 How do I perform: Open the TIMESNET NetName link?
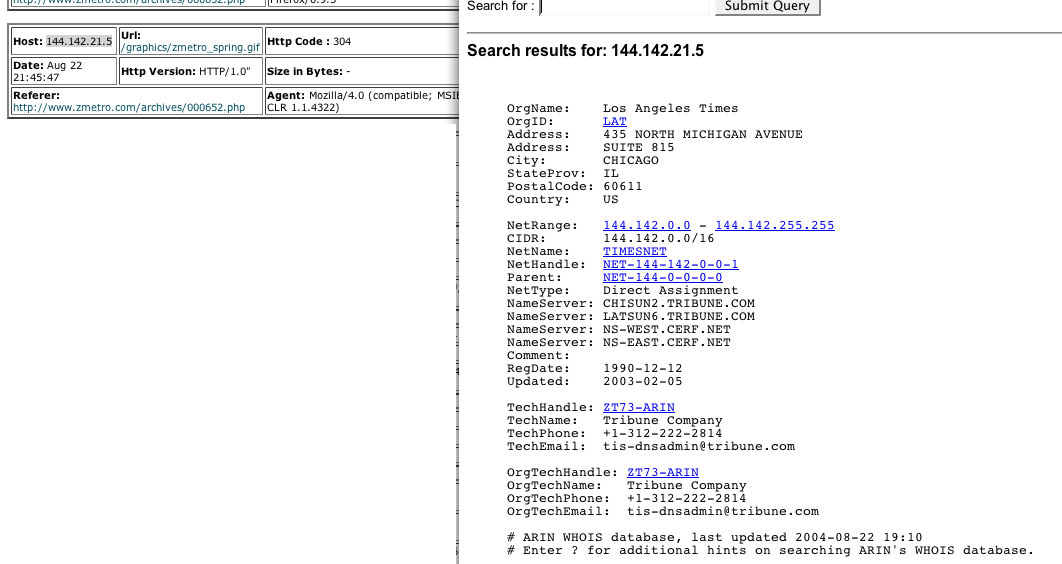[635, 251]
